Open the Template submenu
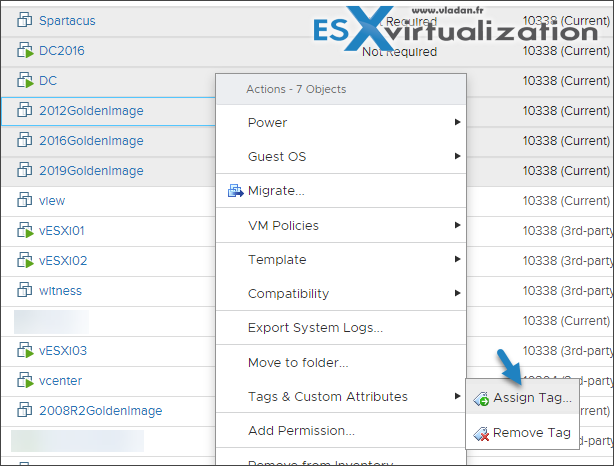 (341, 260)
